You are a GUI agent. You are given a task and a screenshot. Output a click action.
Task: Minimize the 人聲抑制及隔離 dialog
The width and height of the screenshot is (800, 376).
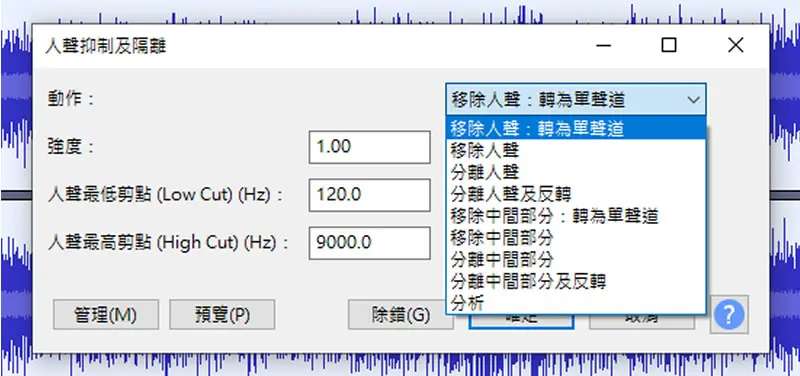pos(603,45)
